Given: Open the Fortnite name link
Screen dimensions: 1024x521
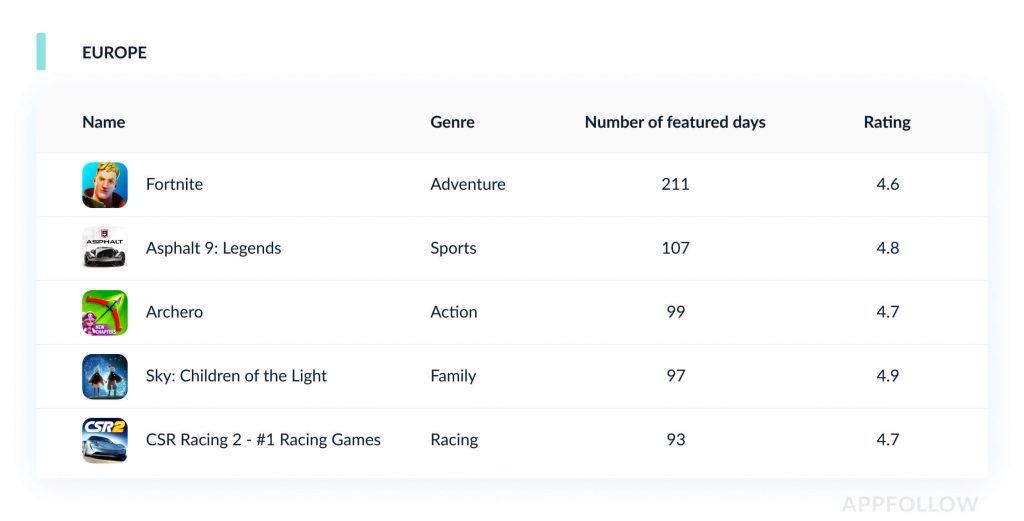Looking at the screenshot, I should (174, 184).
